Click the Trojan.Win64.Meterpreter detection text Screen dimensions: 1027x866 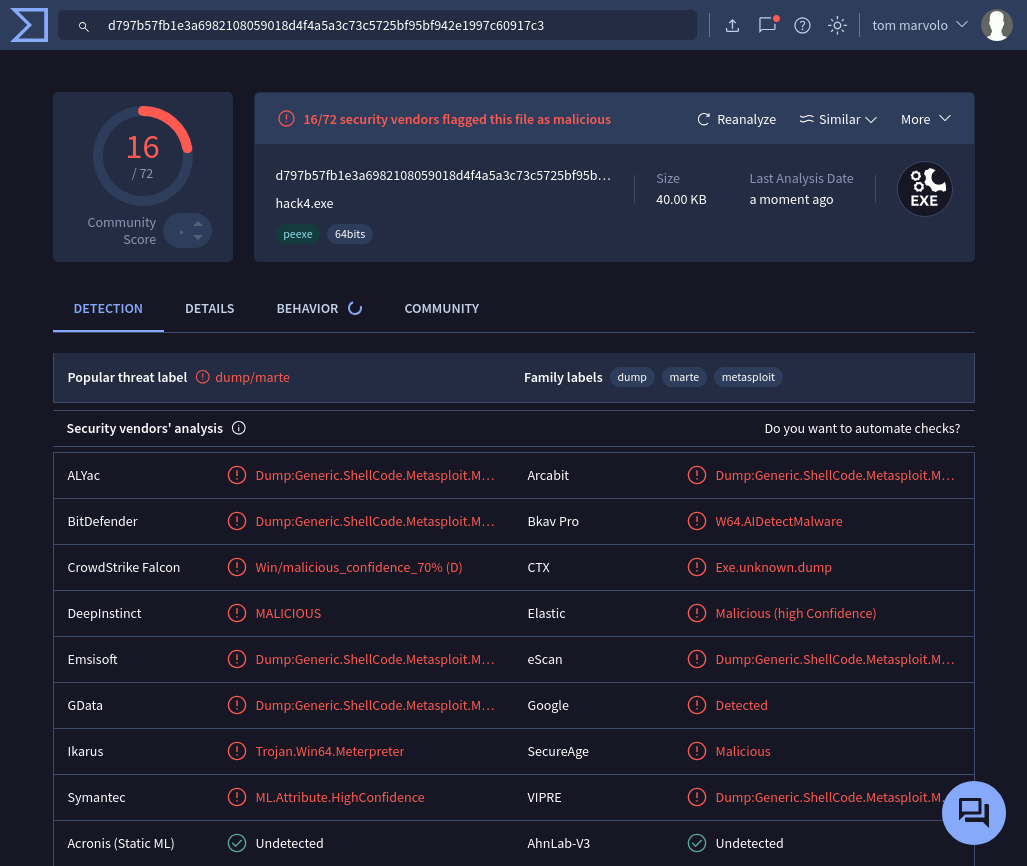coord(329,751)
